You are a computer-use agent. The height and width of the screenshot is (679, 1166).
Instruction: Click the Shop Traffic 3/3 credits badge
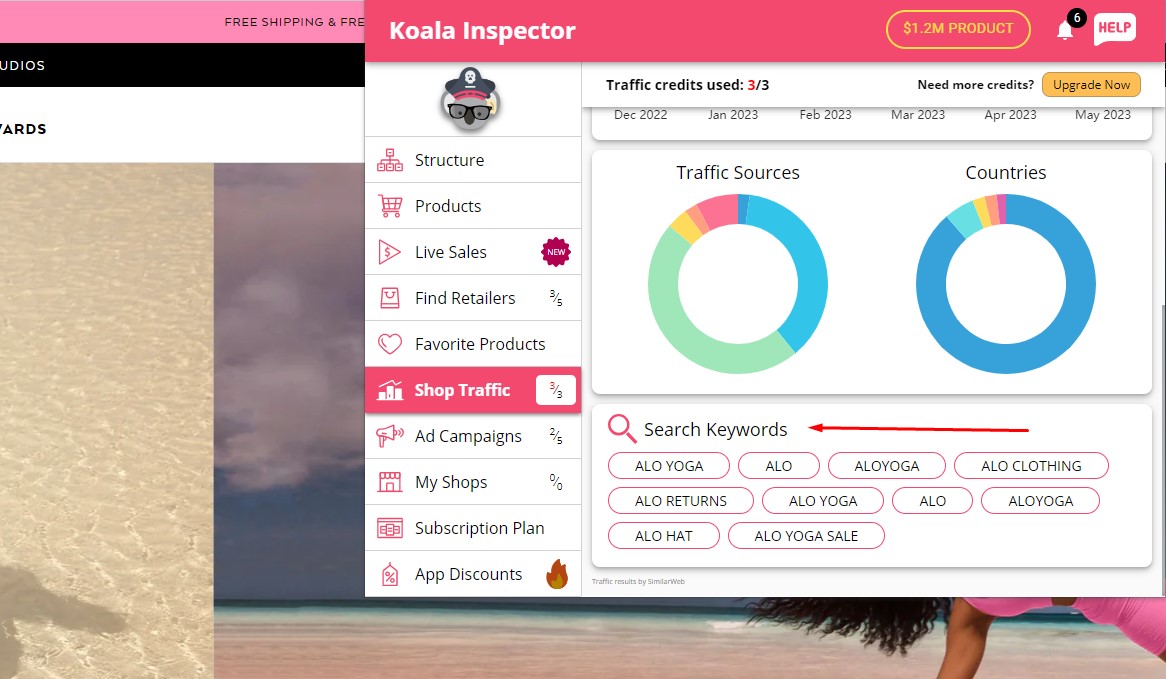[555, 390]
